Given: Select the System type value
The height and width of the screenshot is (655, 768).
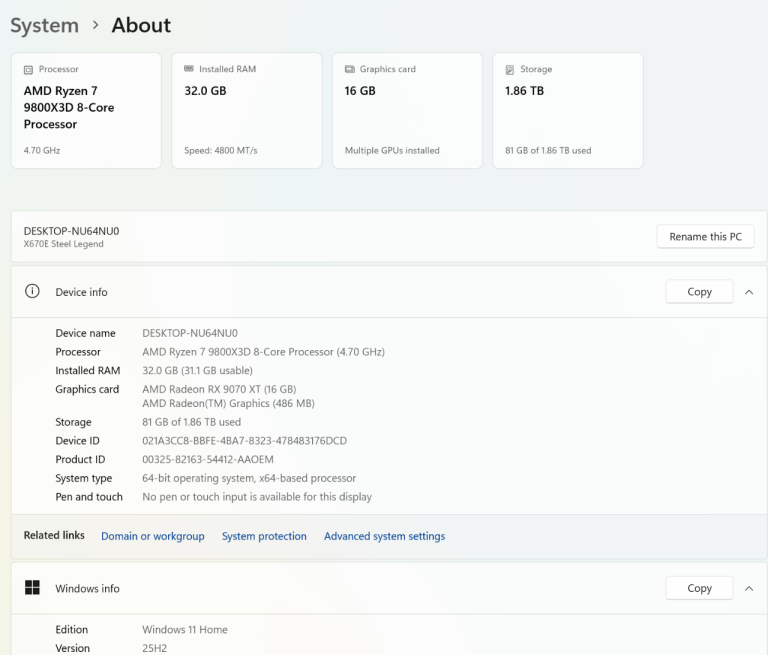Looking at the screenshot, I should pyautogui.click(x=249, y=478).
